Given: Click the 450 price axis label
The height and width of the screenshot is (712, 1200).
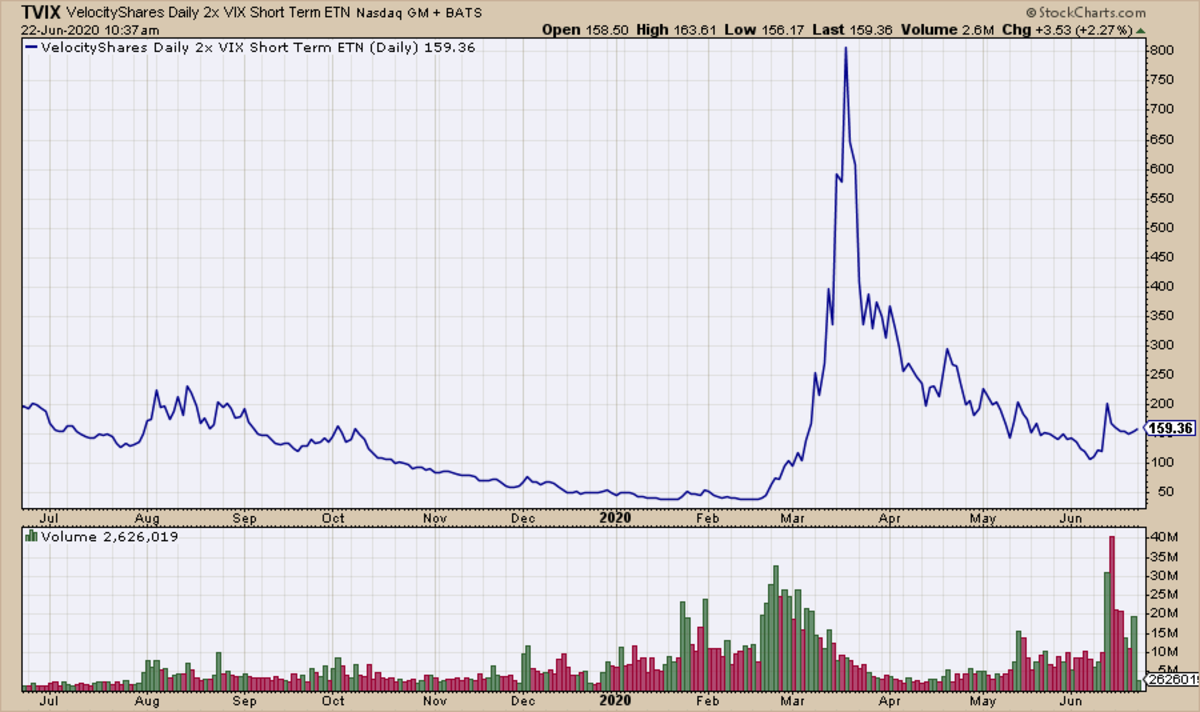Looking at the screenshot, I should pyautogui.click(x=1160, y=257).
